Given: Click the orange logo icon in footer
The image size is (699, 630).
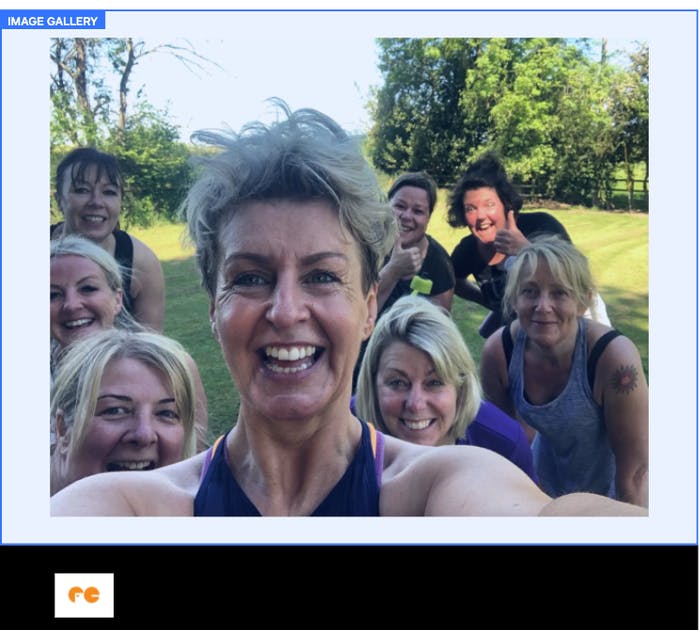Looking at the screenshot, I should (84, 595).
